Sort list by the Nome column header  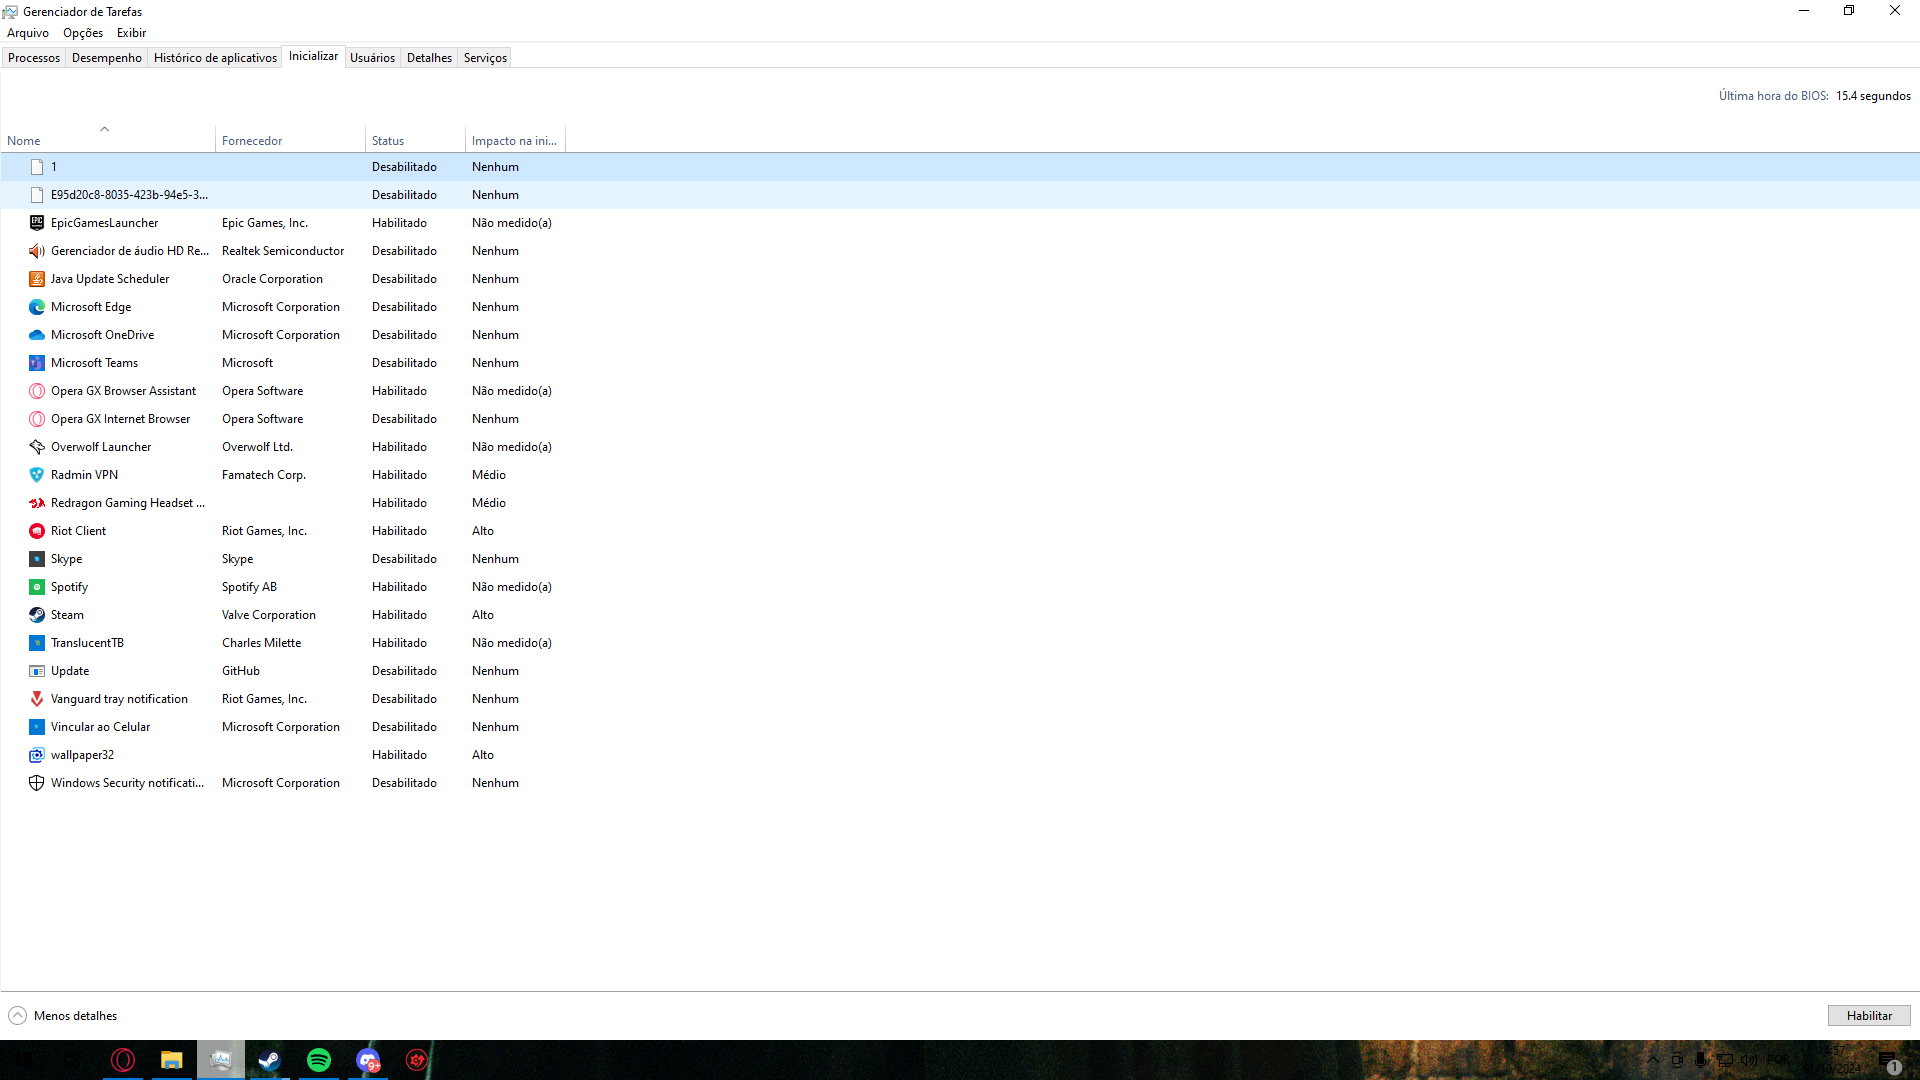tap(107, 140)
